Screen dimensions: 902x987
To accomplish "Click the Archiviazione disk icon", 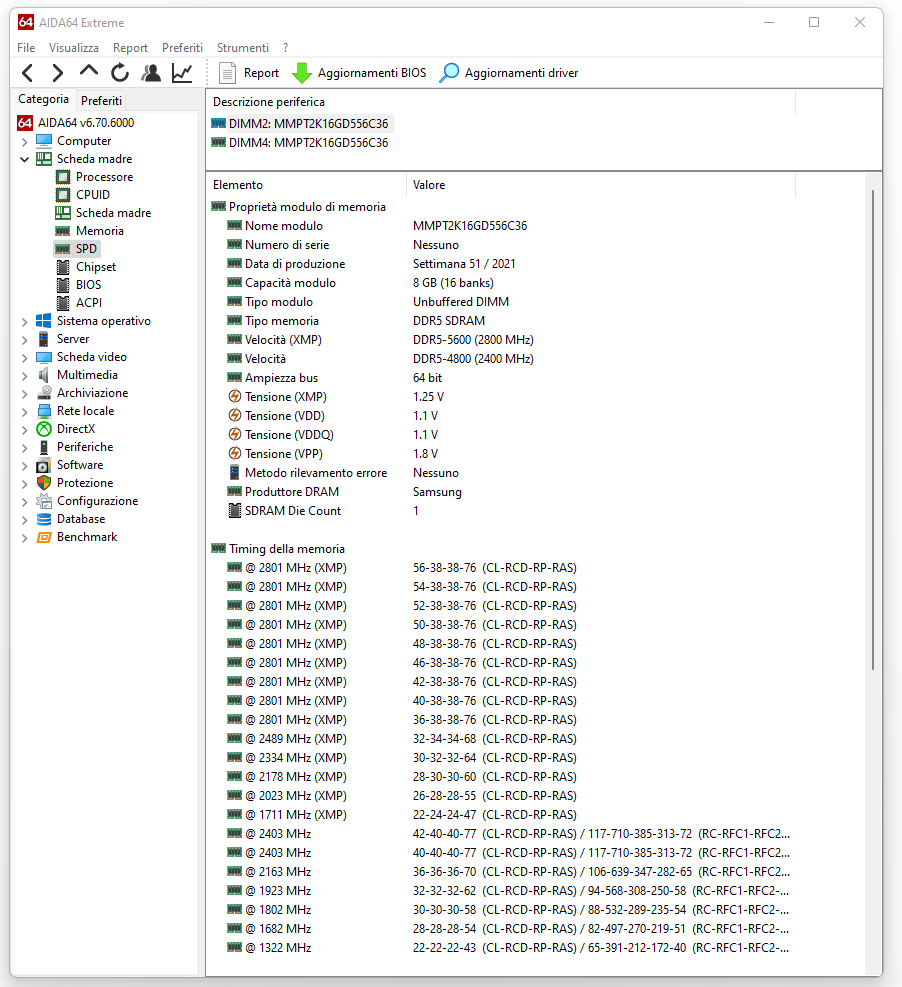I will pos(44,393).
